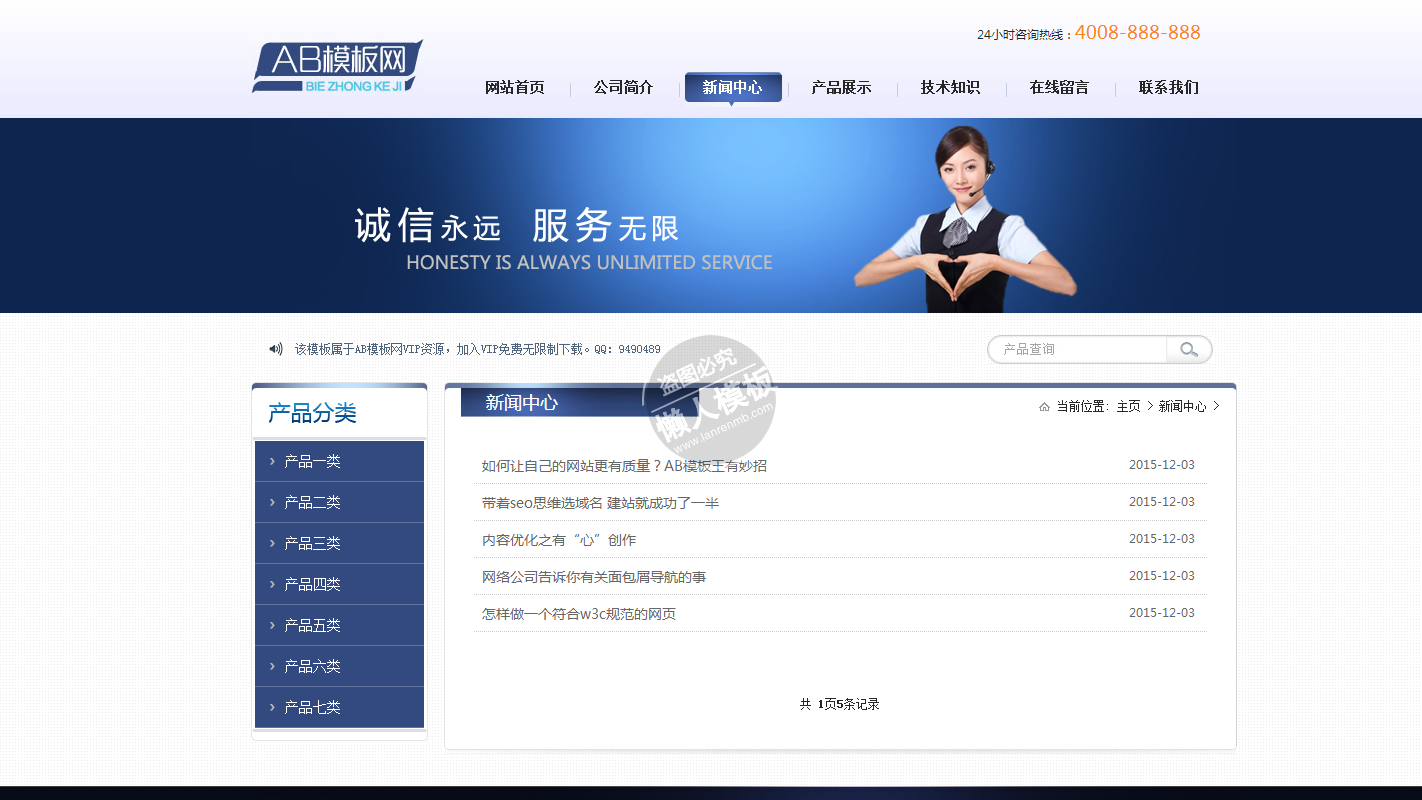
Task: Click the speaker announcement icon
Action: (x=275, y=349)
